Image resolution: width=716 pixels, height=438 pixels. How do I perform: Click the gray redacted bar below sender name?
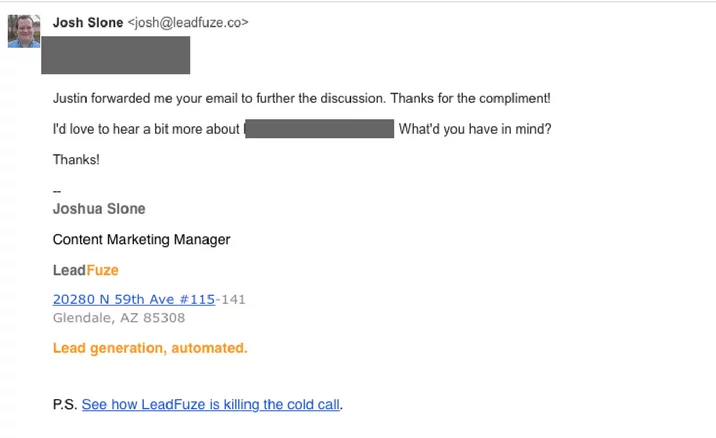click(116, 55)
